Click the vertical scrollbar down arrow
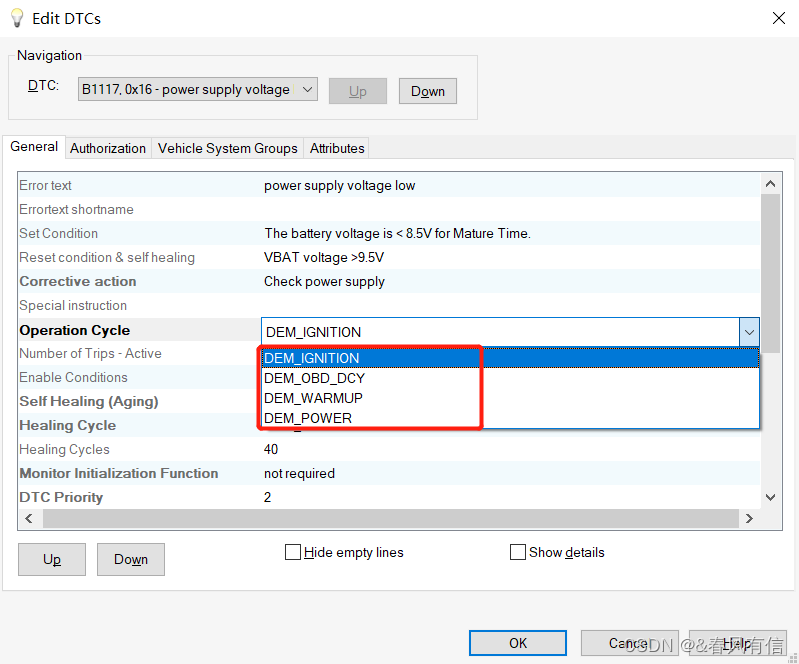The image size is (799, 664). tap(770, 497)
